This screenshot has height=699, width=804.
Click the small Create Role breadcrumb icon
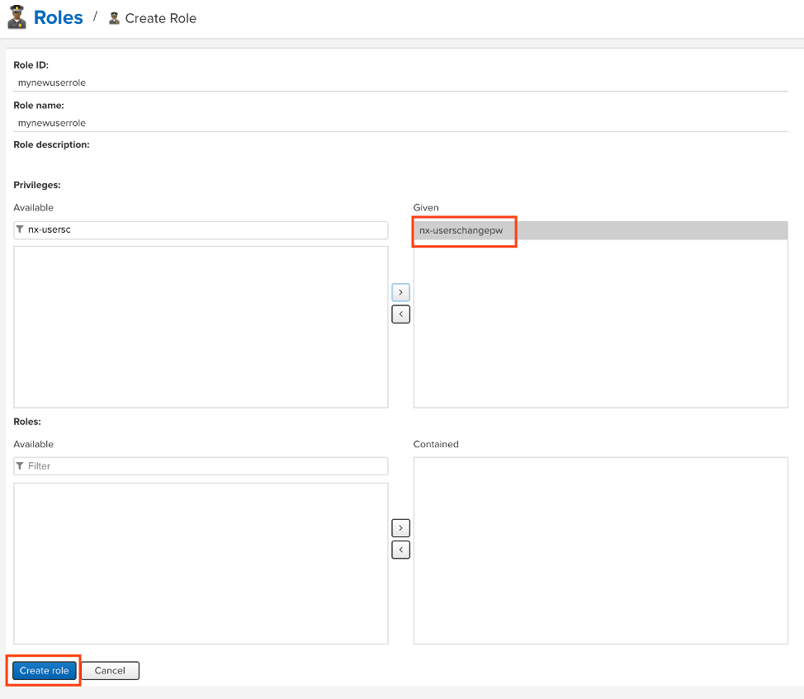click(114, 18)
